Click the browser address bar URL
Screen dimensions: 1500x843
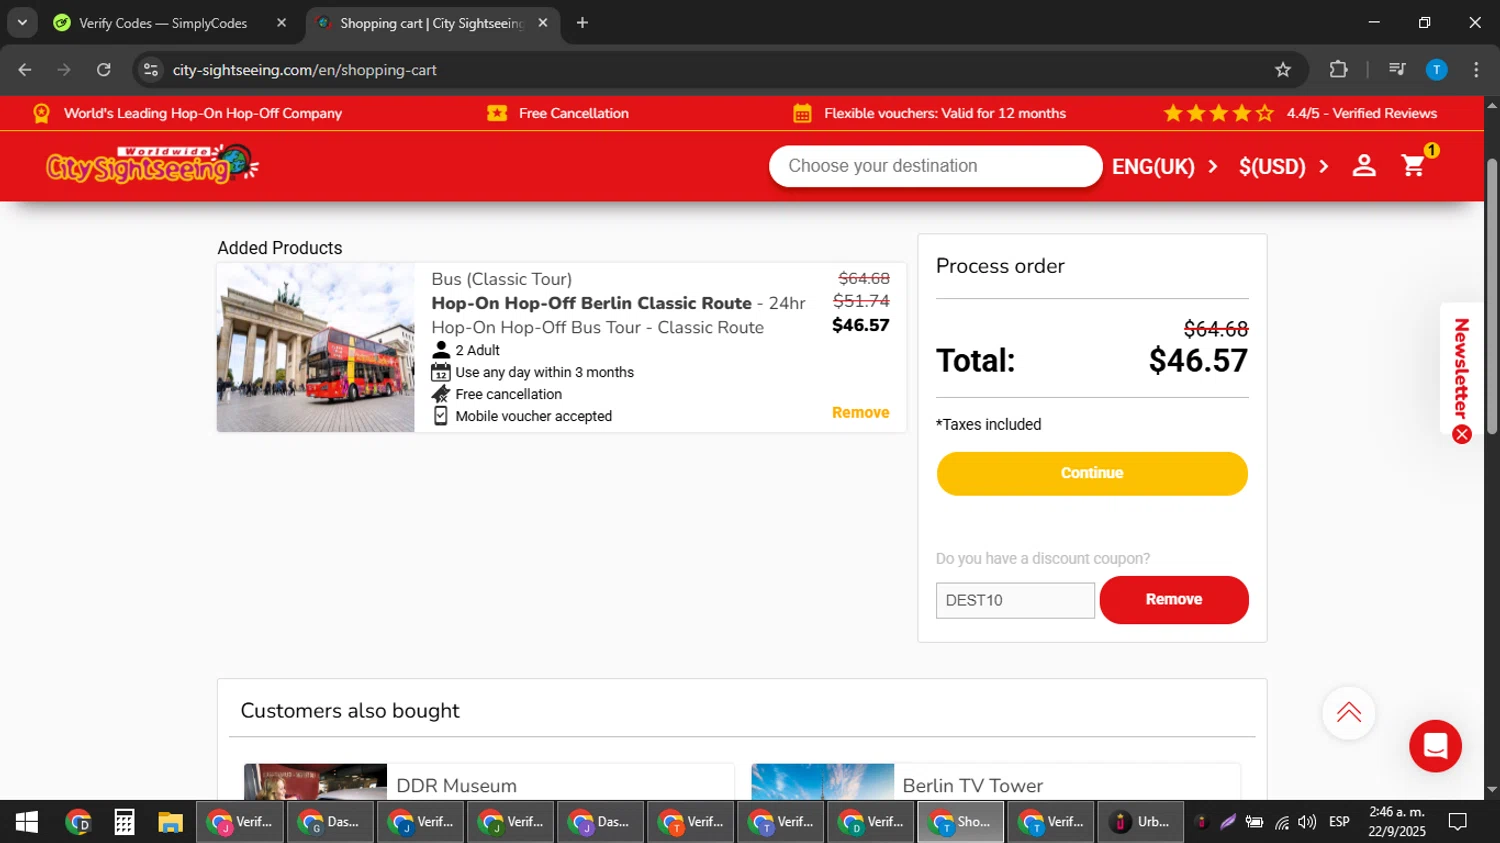click(304, 70)
